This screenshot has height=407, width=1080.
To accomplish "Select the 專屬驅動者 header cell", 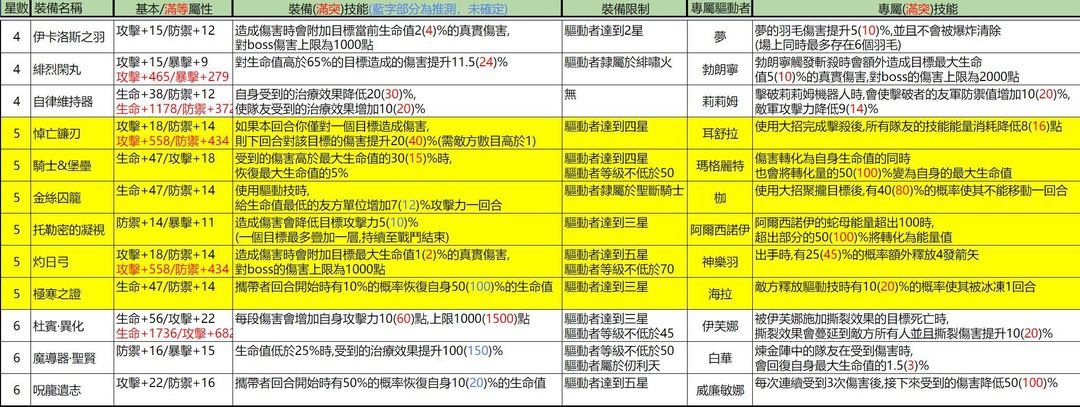I will 720,10.
